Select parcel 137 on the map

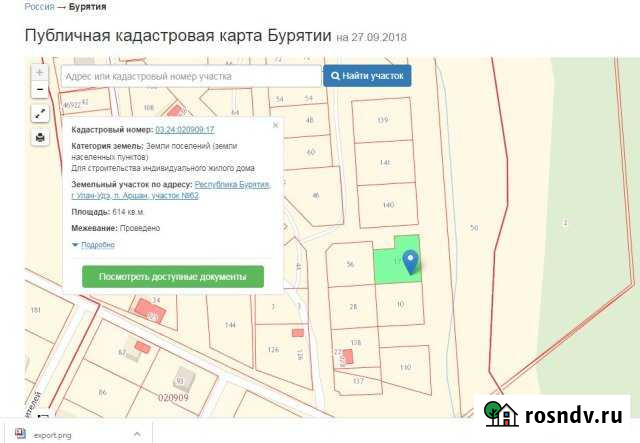[x=358, y=381]
